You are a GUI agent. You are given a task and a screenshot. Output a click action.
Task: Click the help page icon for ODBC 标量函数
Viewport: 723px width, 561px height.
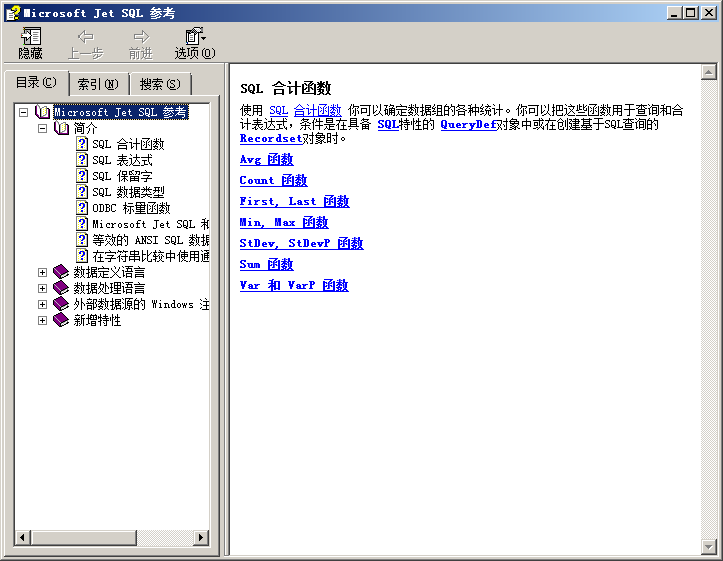tap(82, 208)
